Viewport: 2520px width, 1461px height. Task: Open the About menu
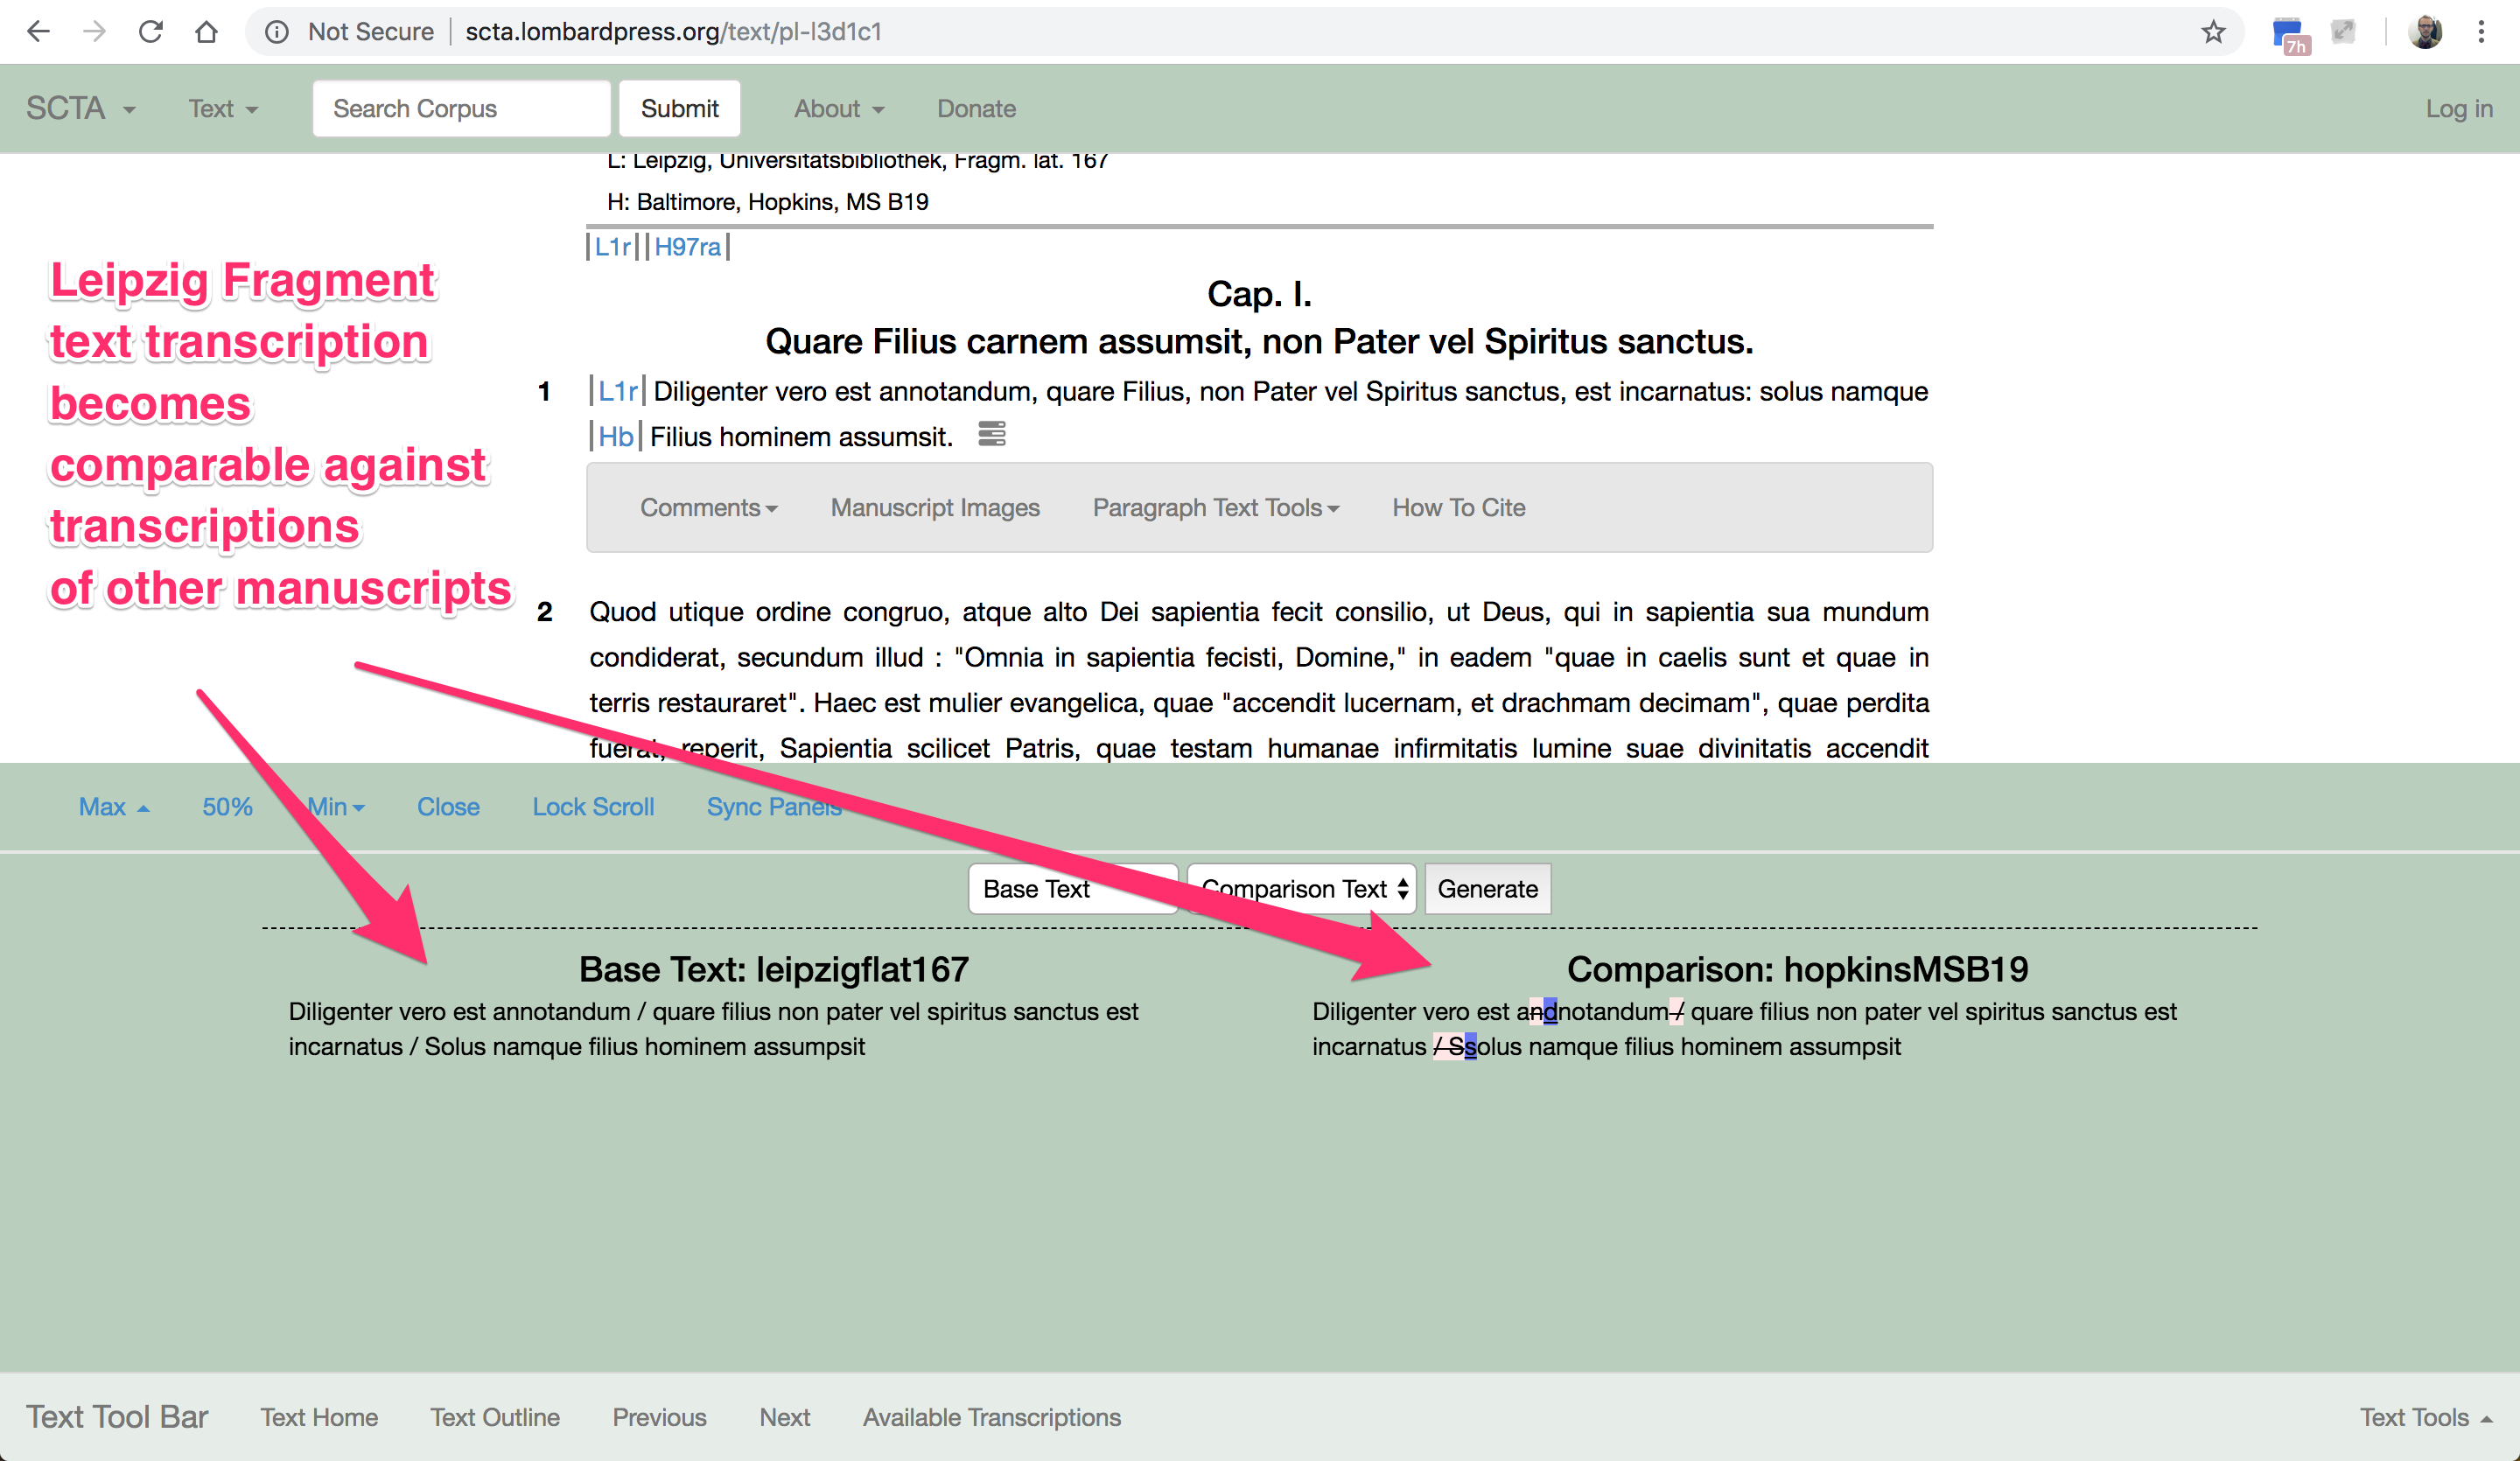coord(838,108)
